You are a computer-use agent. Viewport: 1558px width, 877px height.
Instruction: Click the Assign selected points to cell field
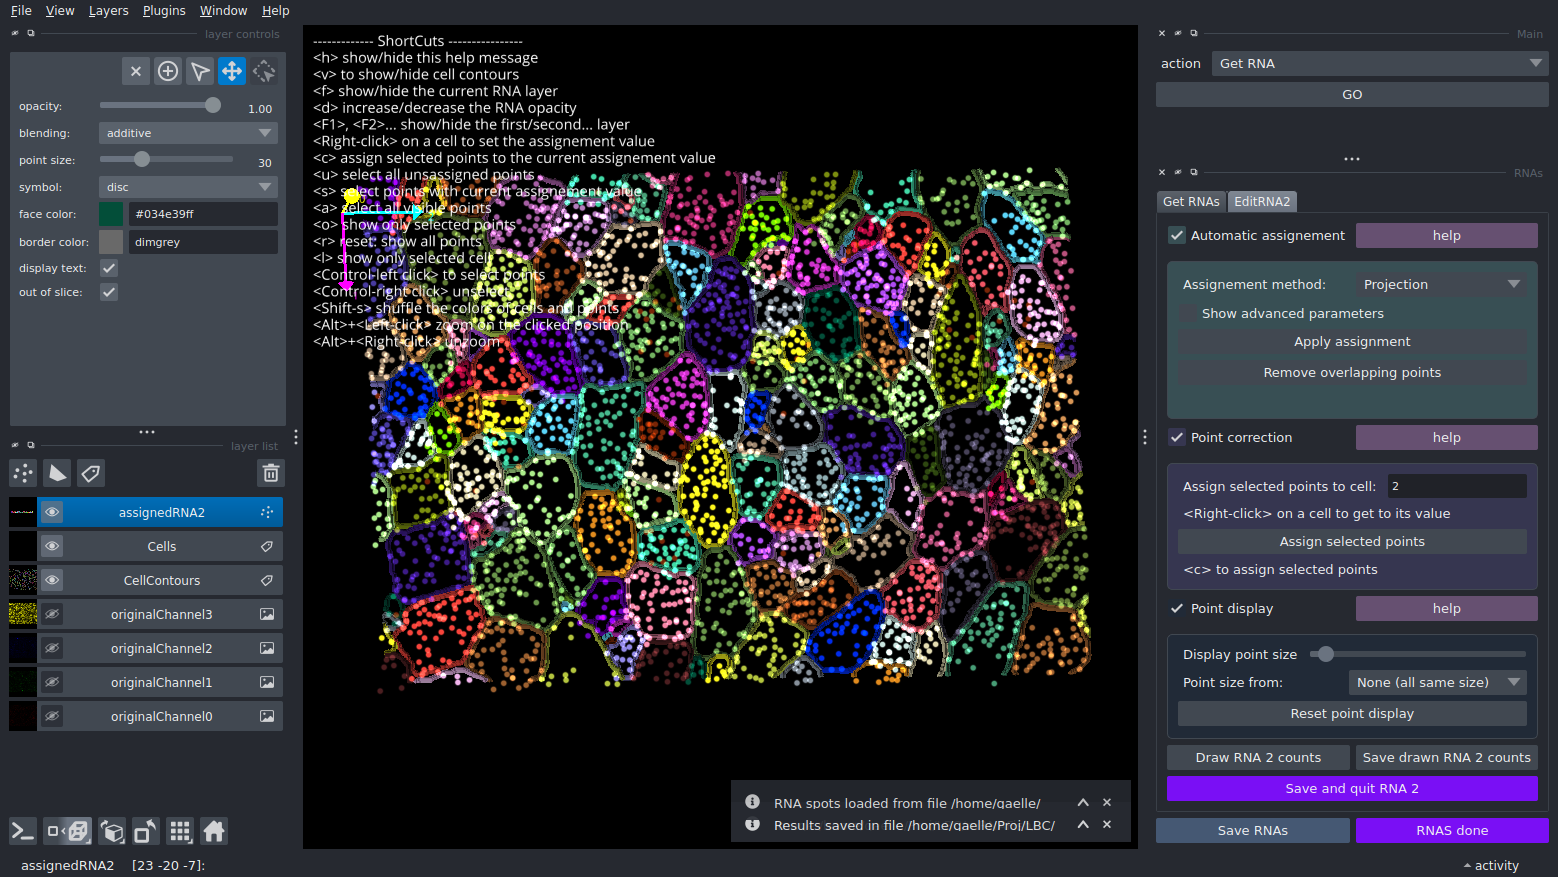click(1456, 486)
